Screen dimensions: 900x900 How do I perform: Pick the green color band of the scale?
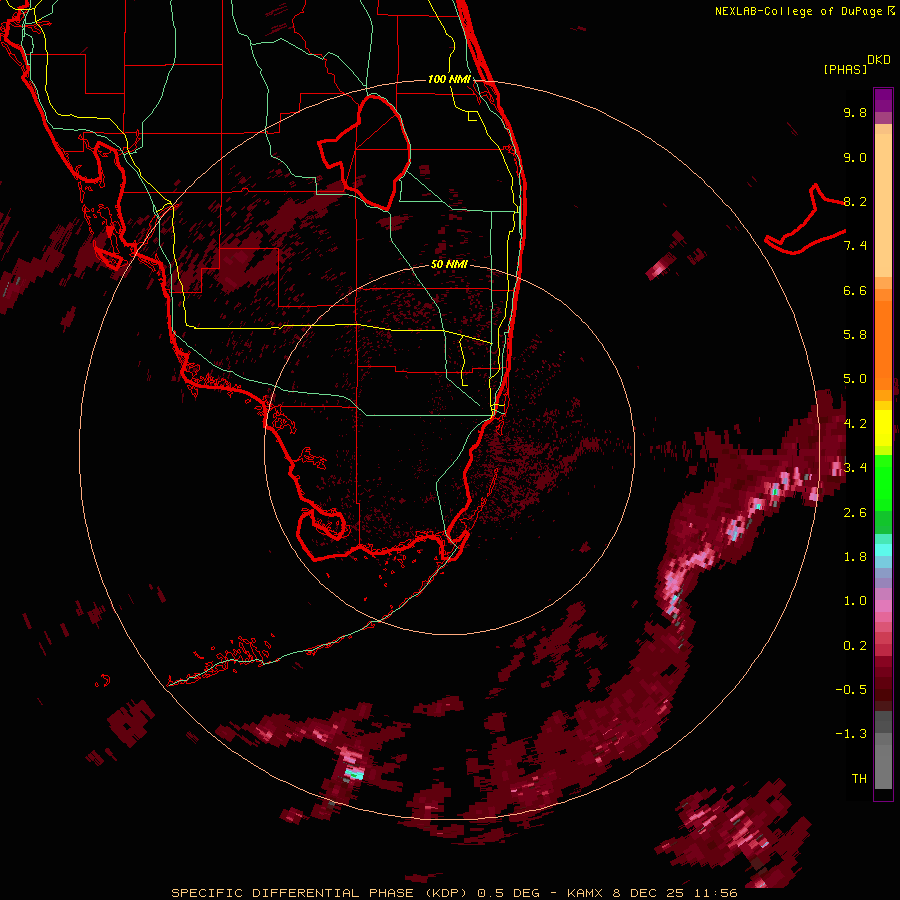coord(883,482)
